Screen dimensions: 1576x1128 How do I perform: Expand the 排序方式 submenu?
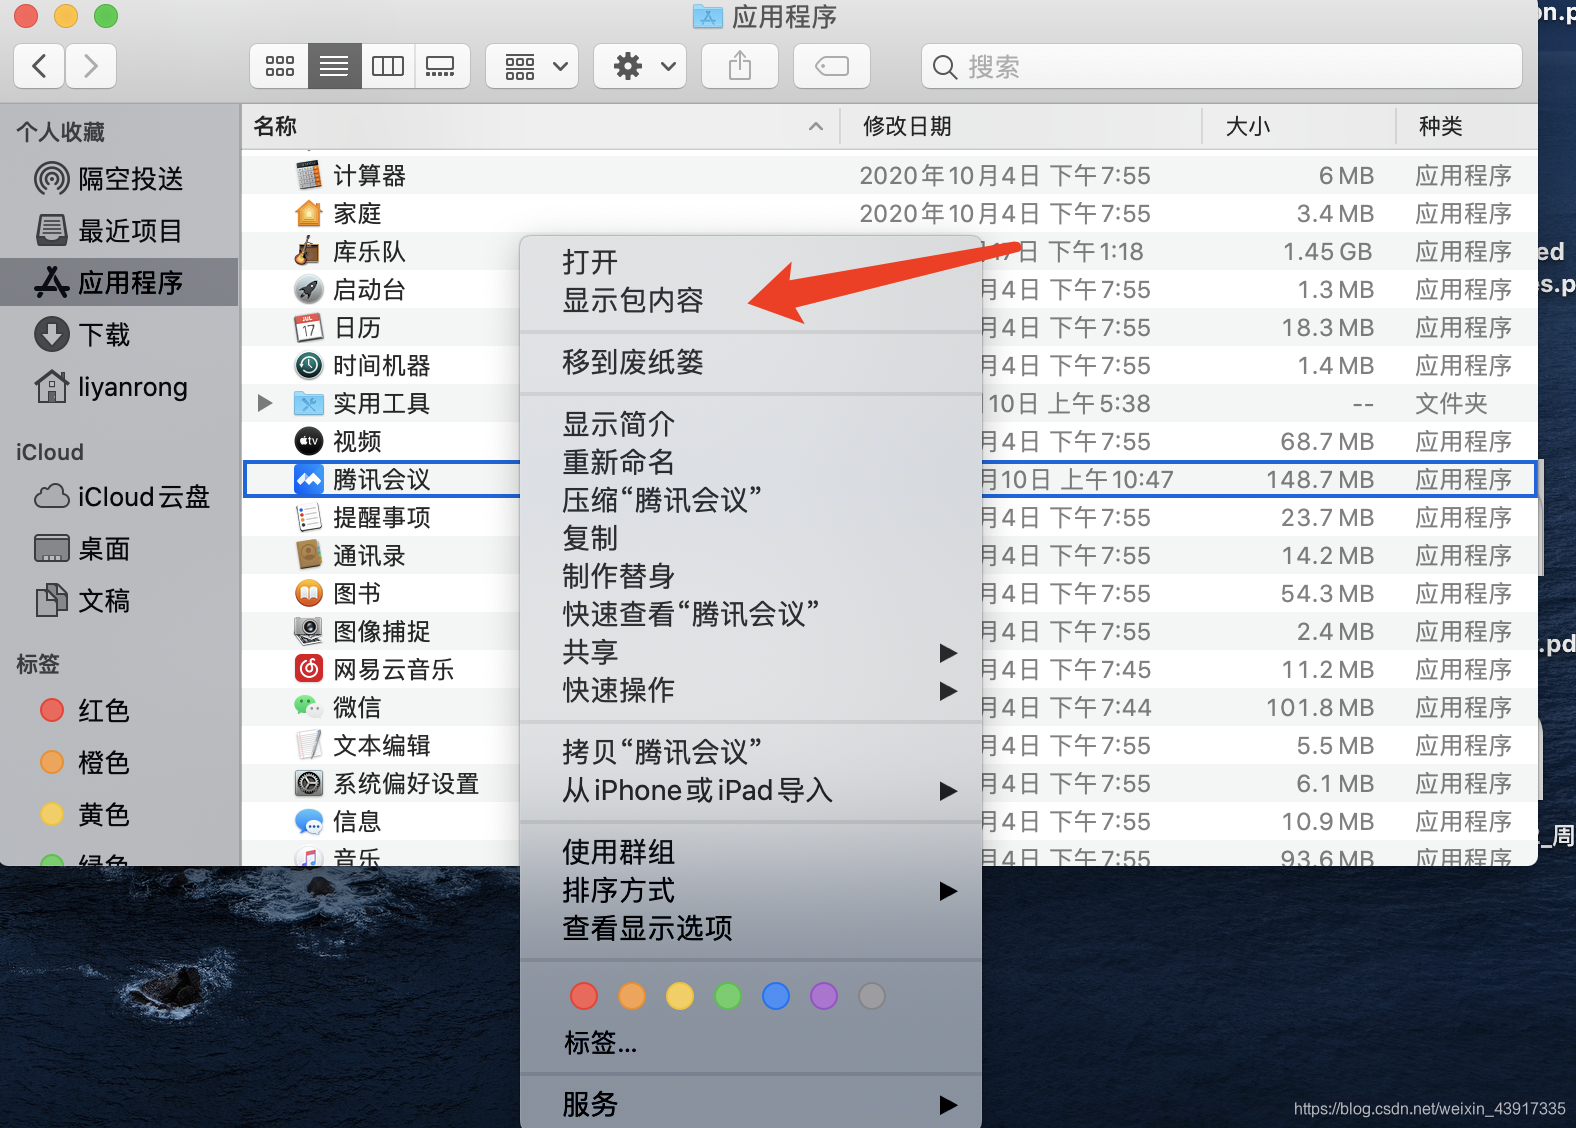click(x=750, y=890)
